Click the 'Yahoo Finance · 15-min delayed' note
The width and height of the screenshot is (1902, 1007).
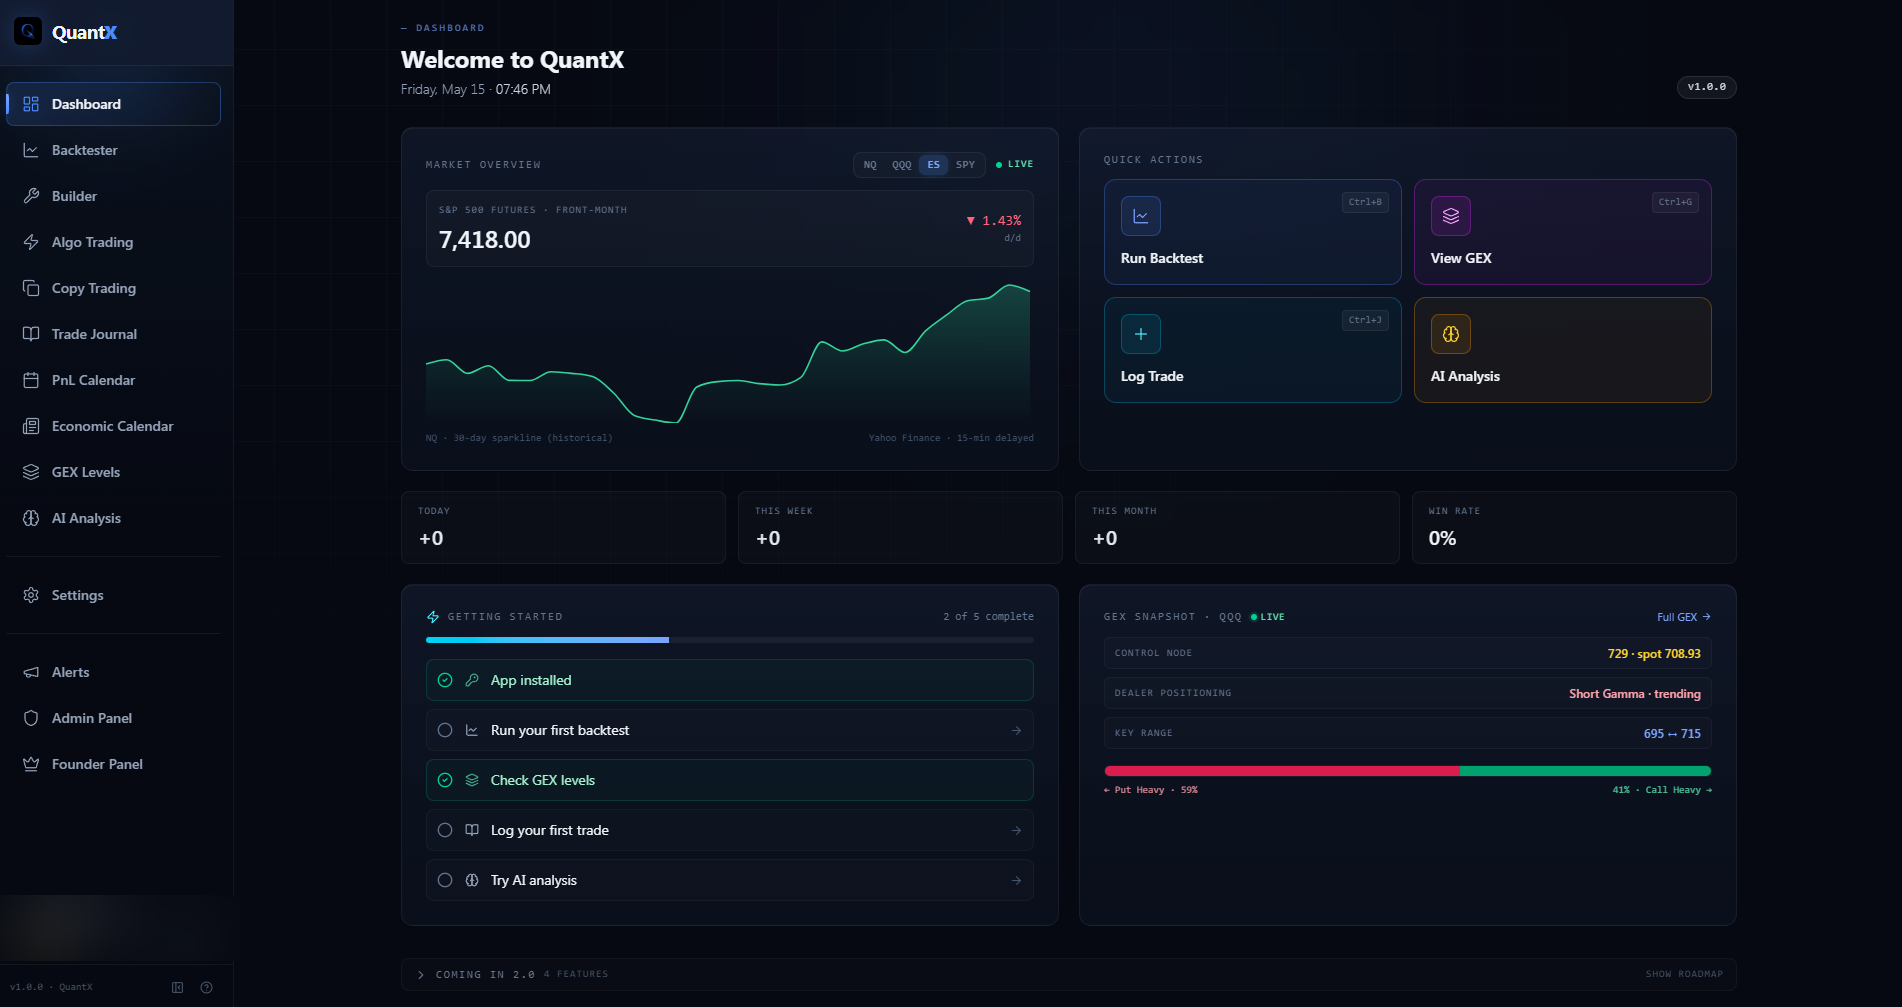951,438
